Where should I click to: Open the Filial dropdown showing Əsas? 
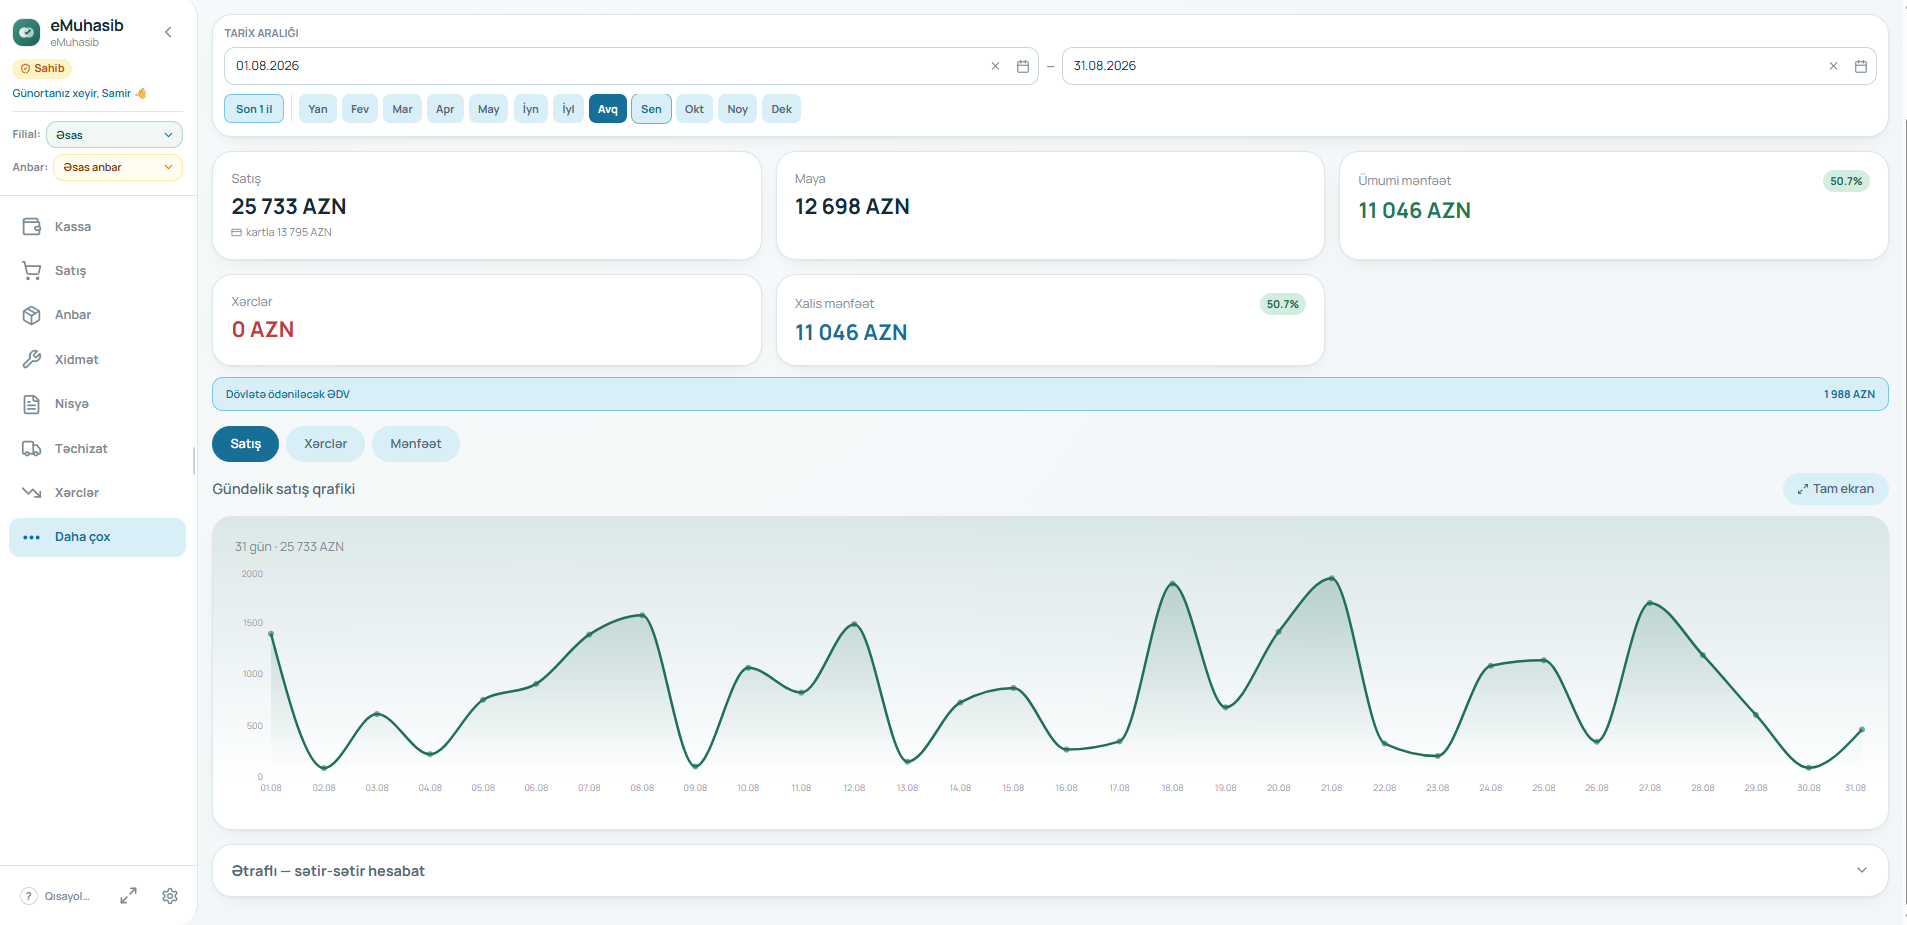click(114, 135)
